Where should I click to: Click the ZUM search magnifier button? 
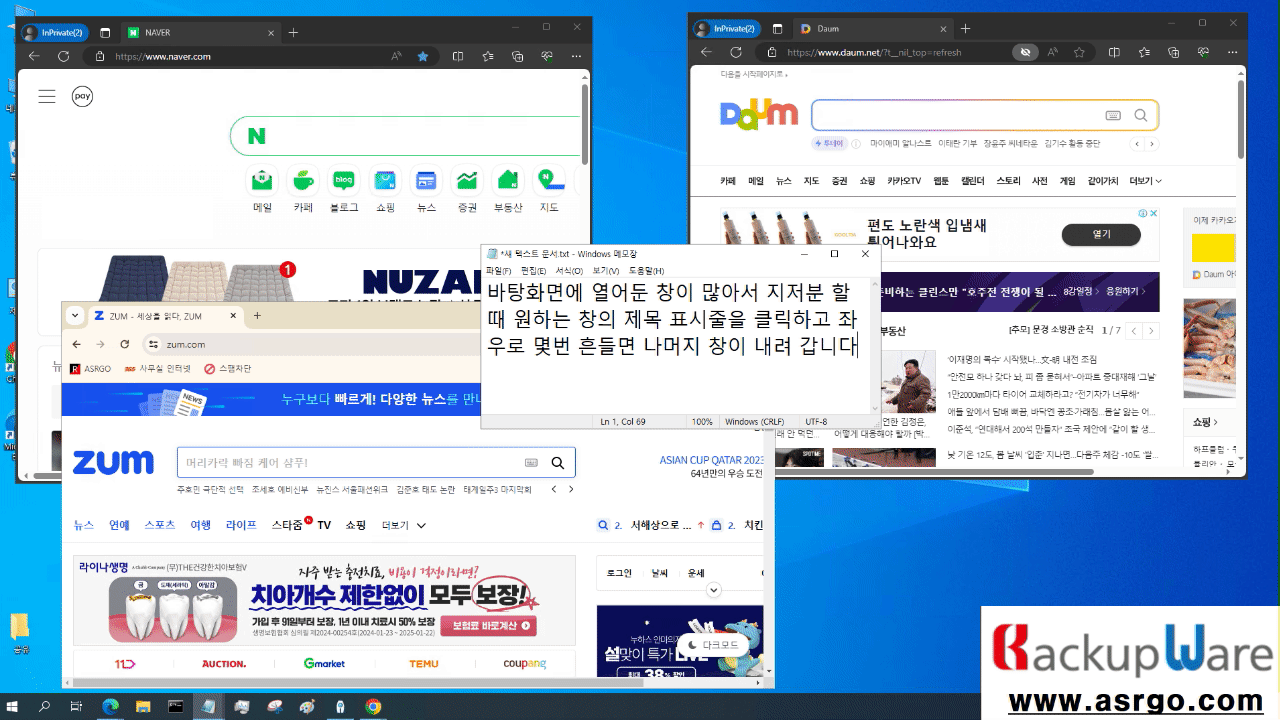pos(558,462)
